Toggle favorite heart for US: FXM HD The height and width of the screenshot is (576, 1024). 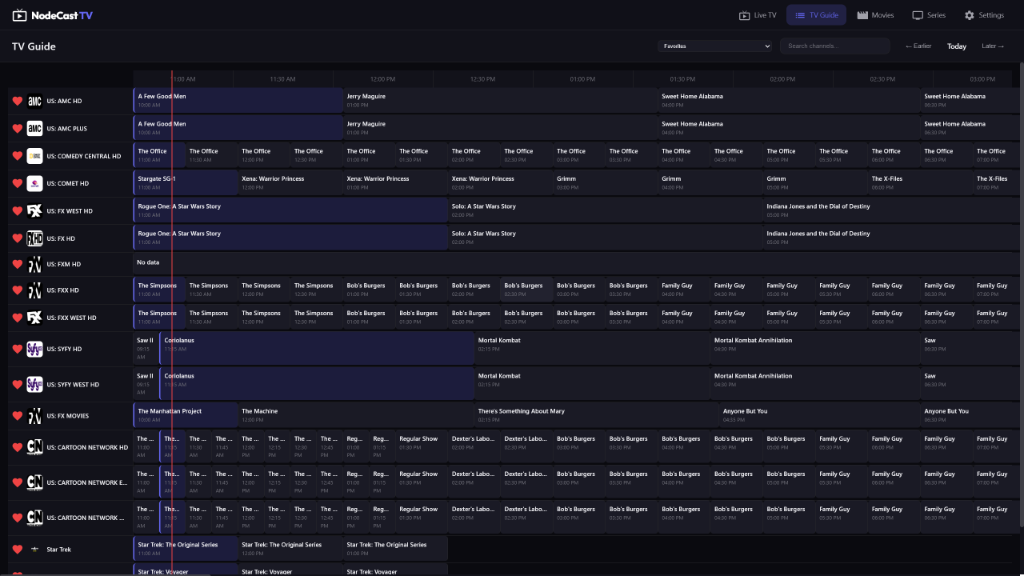(x=18, y=264)
